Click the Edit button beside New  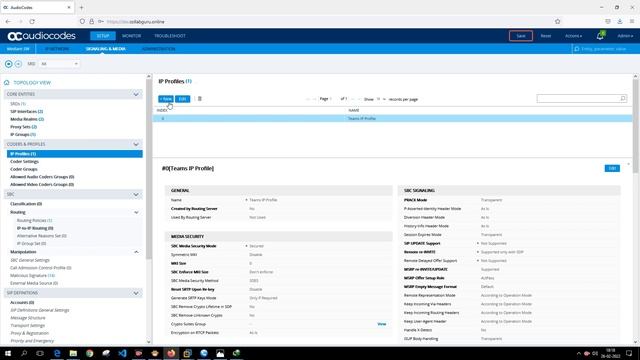pyautogui.click(x=182, y=99)
